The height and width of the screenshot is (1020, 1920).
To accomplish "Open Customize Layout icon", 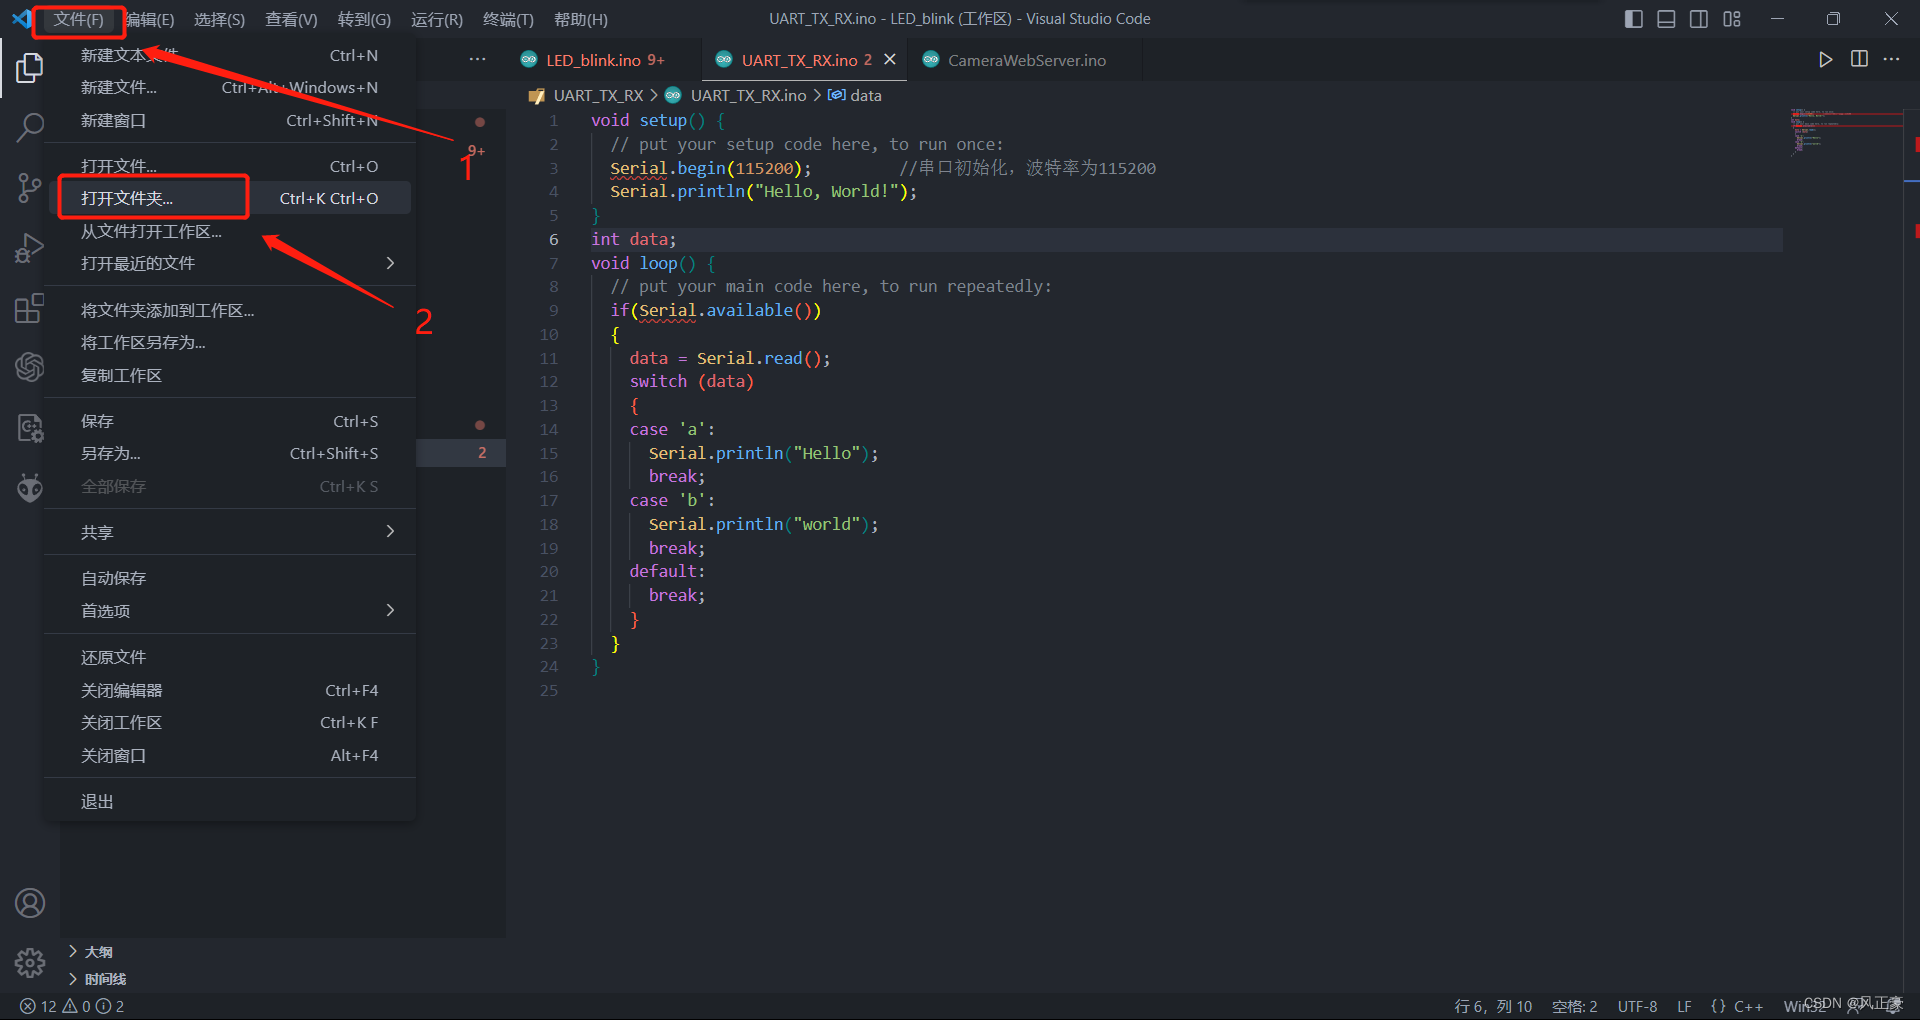I will click(x=1732, y=19).
